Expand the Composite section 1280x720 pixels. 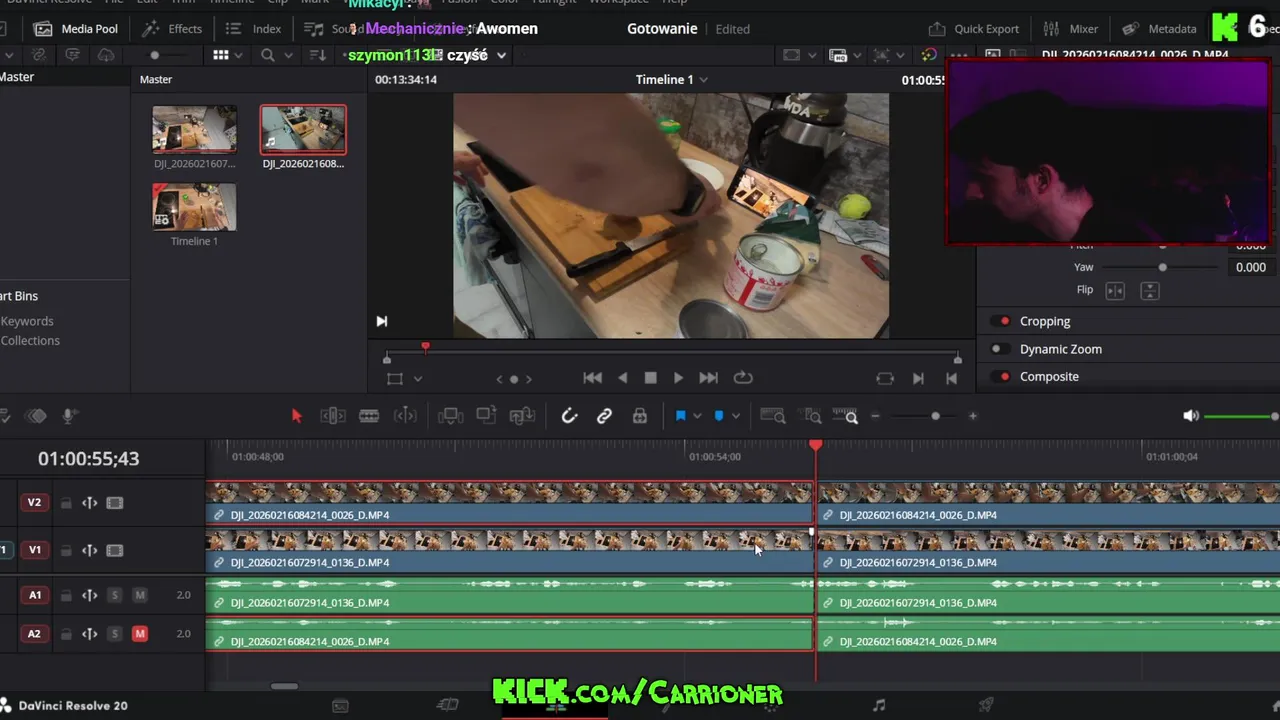1049,377
